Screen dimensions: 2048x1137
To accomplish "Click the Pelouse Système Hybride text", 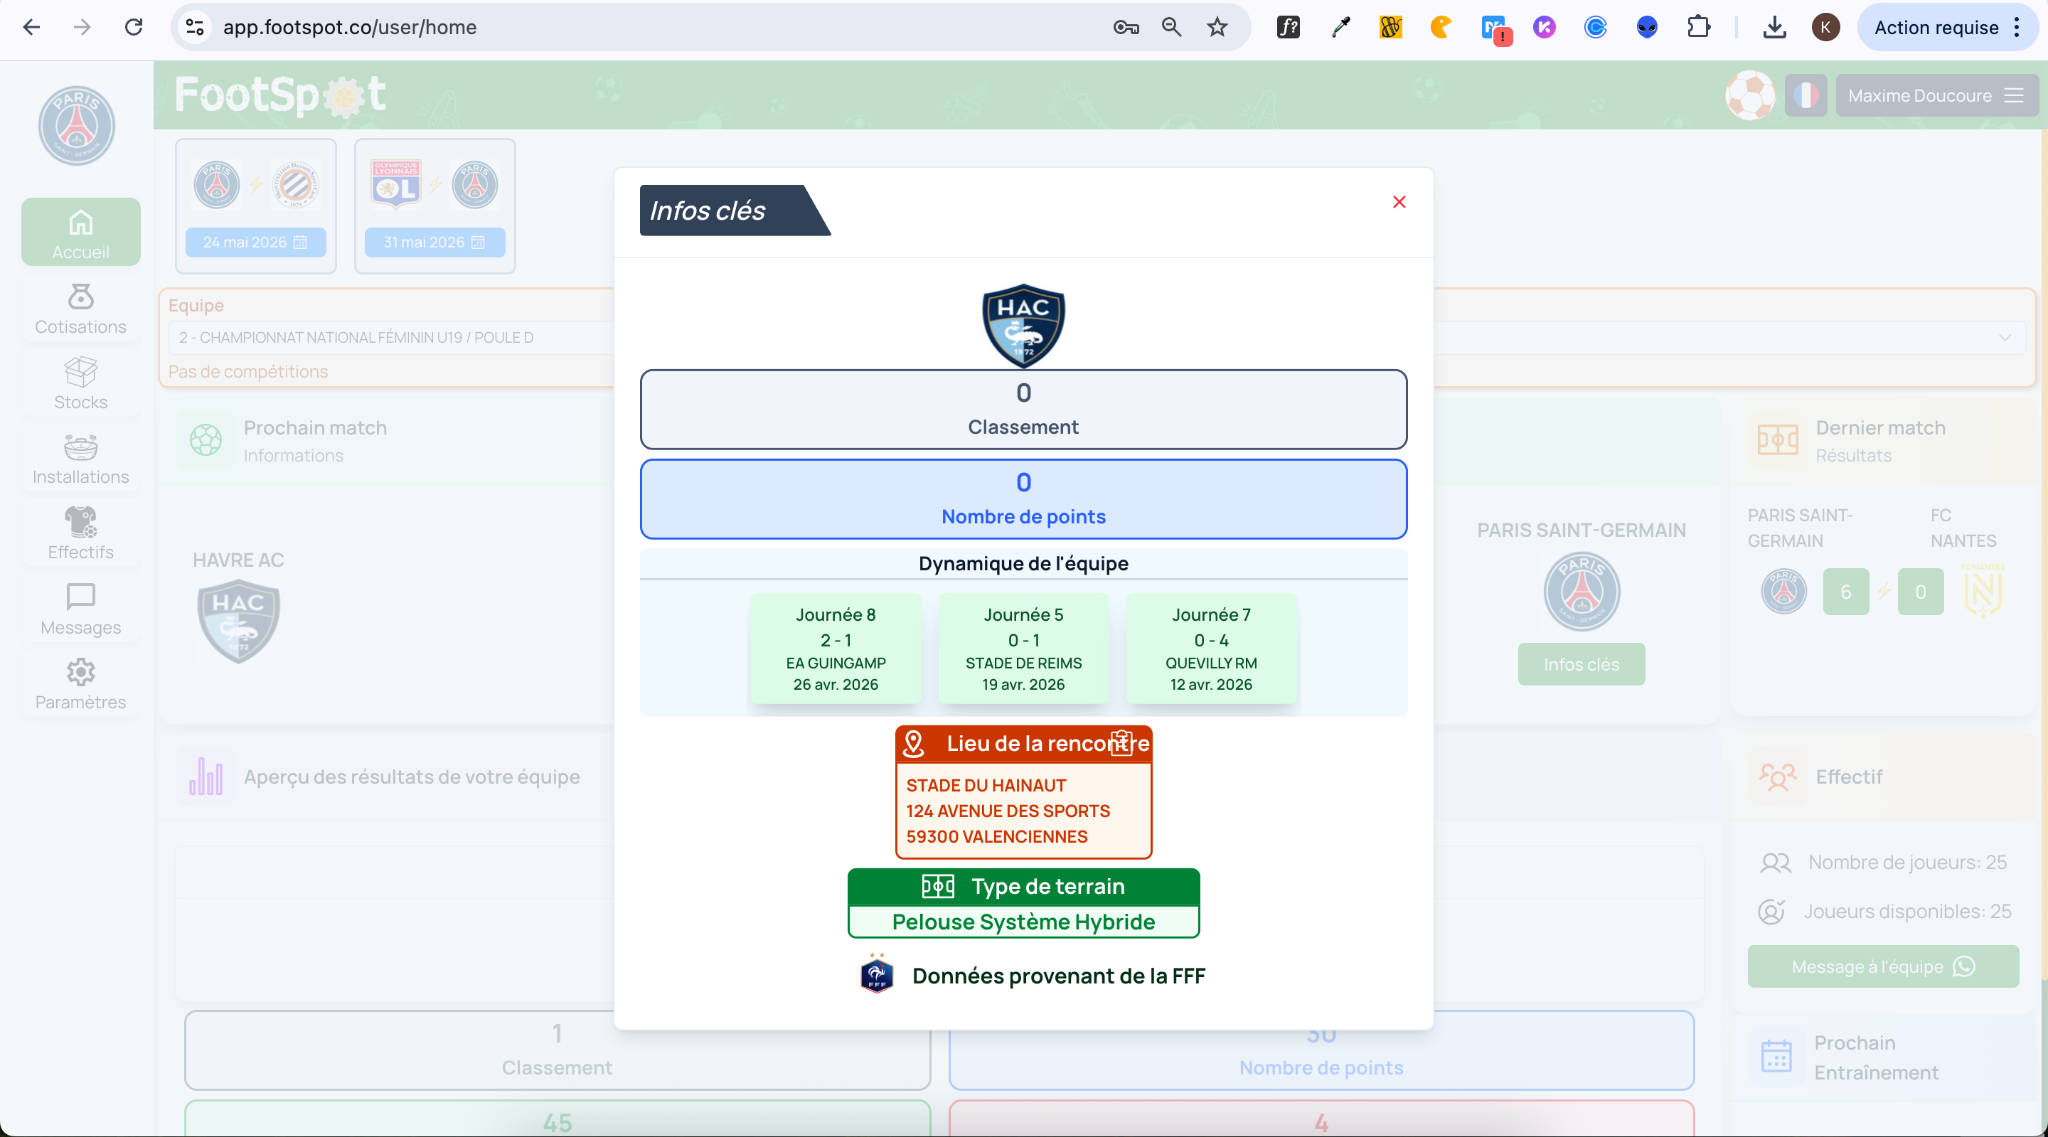I will pyautogui.click(x=1023, y=922).
